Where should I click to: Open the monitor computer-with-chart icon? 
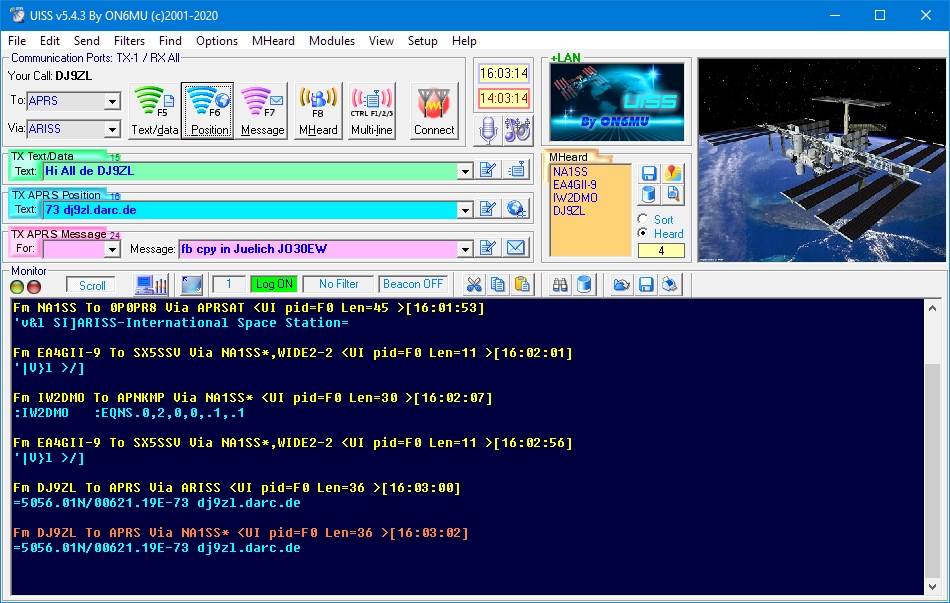[x=151, y=284]
